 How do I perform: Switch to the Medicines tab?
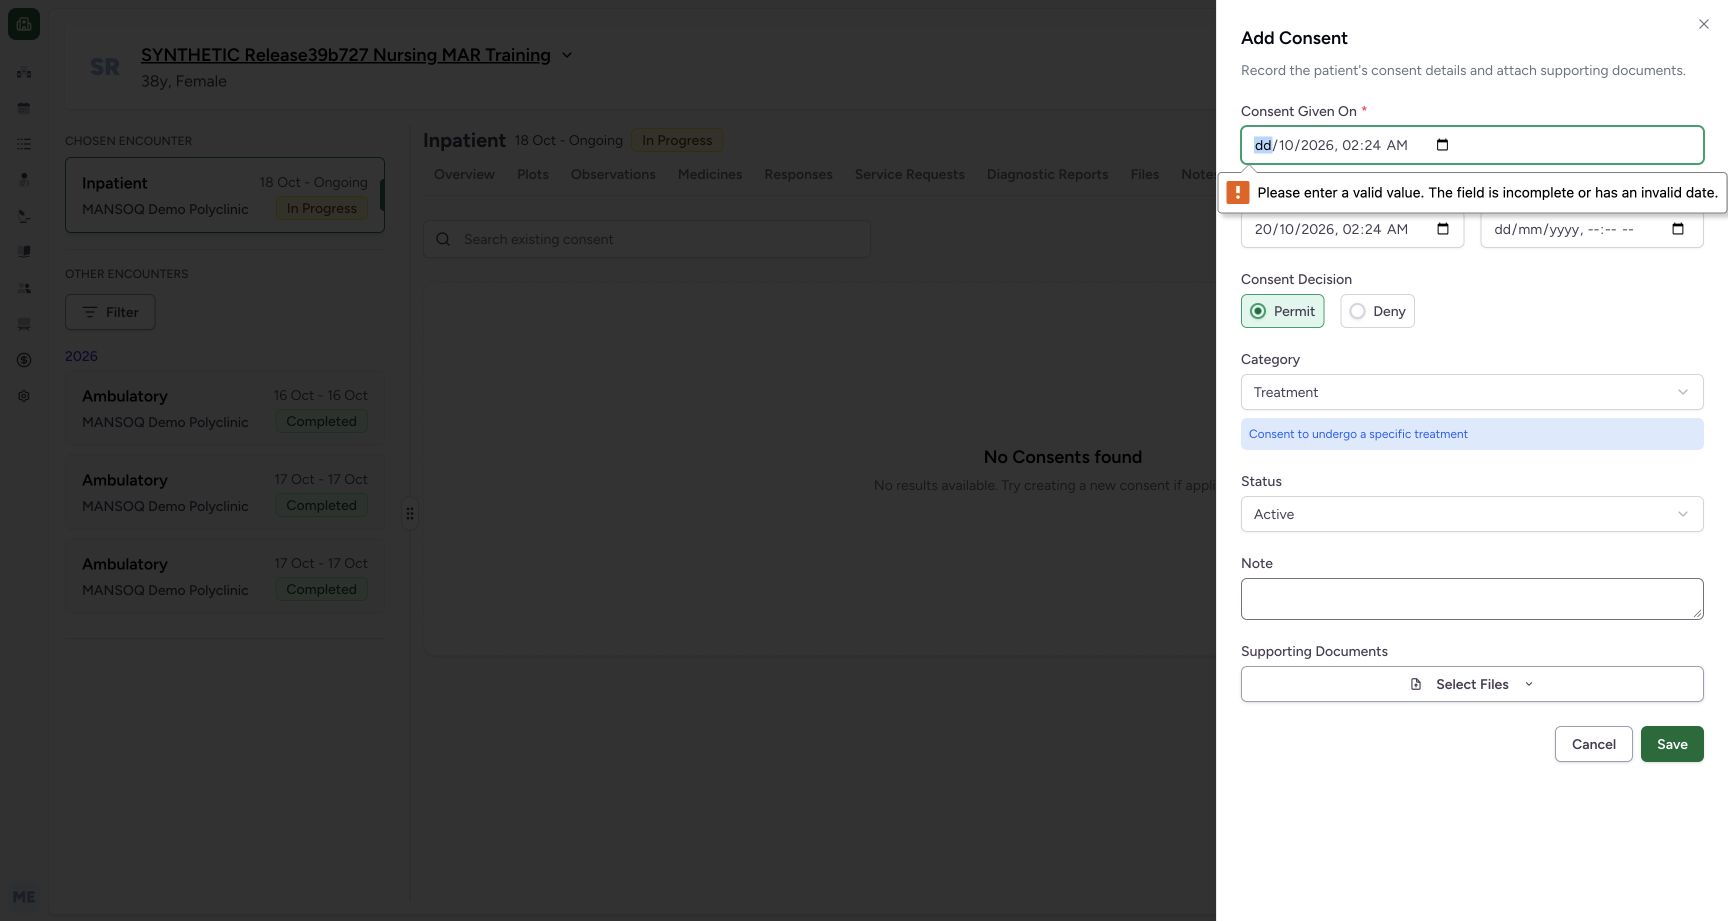pyautogui.click(x=710, y=174)
